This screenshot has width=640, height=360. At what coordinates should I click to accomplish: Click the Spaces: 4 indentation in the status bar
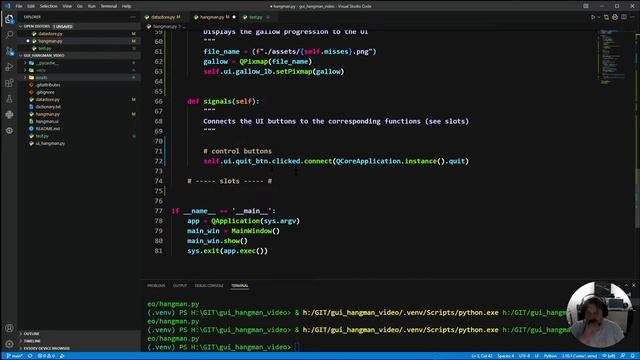click(506, 356)
